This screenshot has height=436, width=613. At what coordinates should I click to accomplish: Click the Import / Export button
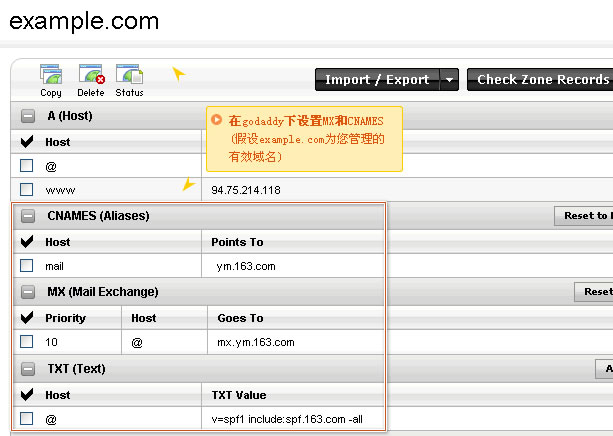(377, 80)
